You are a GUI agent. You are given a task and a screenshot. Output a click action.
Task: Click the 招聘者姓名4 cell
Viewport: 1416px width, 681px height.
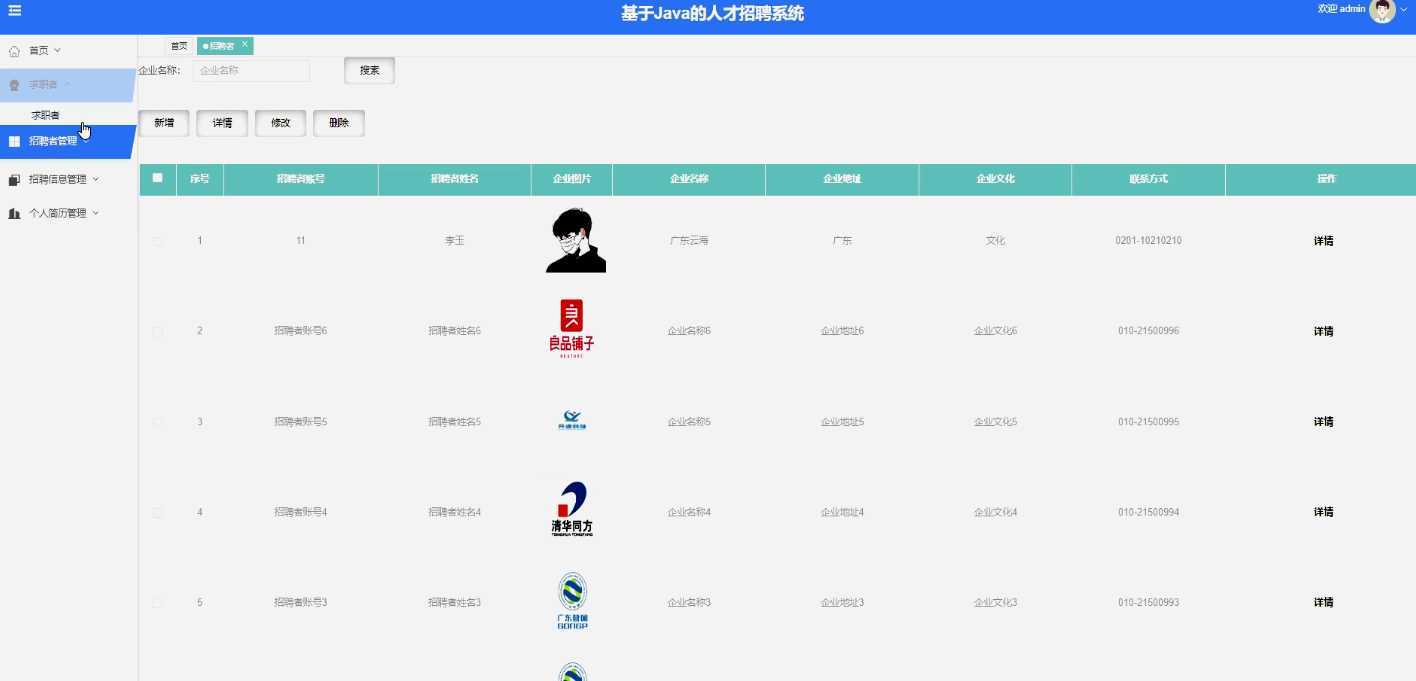point(454,512)
